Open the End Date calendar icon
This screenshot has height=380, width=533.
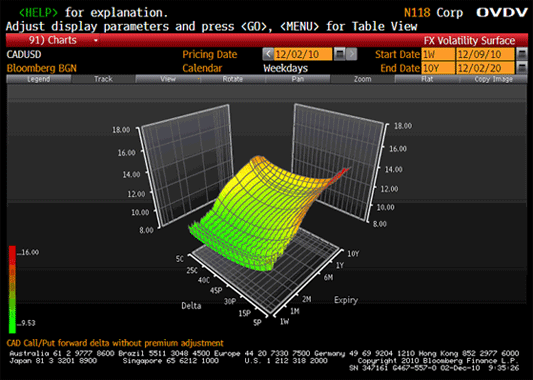click(x=522, y=68)
